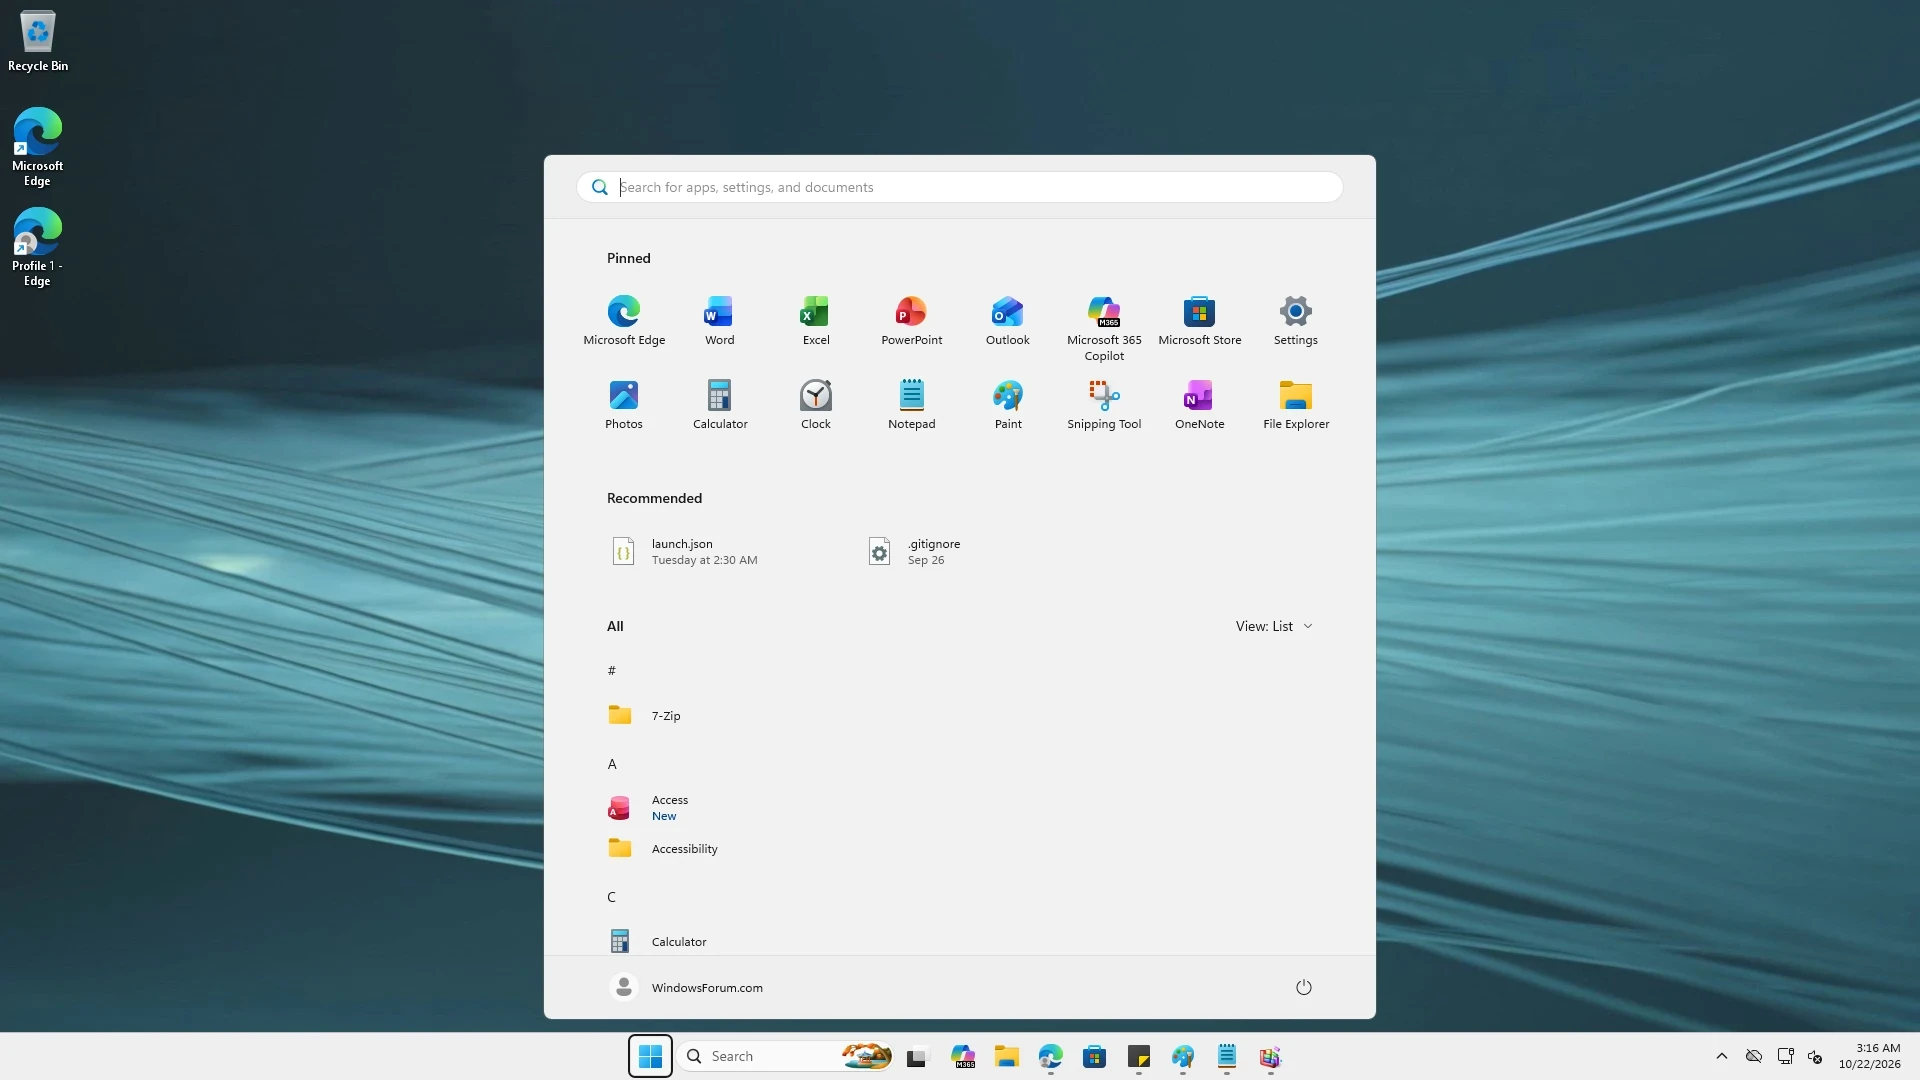Screen dimensions: 1920x1080
Task: Open pinned Calculator app
Action: pos(719,405)
